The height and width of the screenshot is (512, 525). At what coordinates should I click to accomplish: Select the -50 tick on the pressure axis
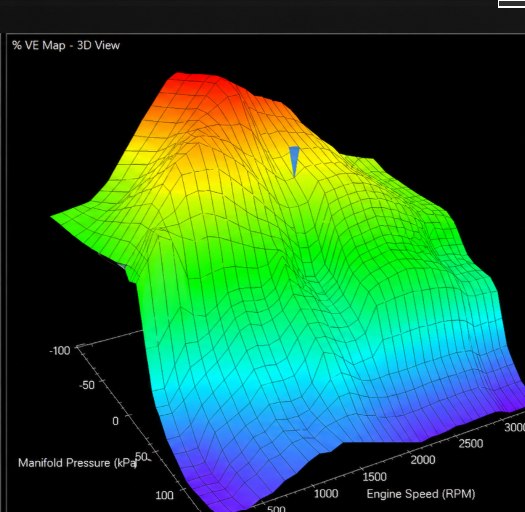87,385
